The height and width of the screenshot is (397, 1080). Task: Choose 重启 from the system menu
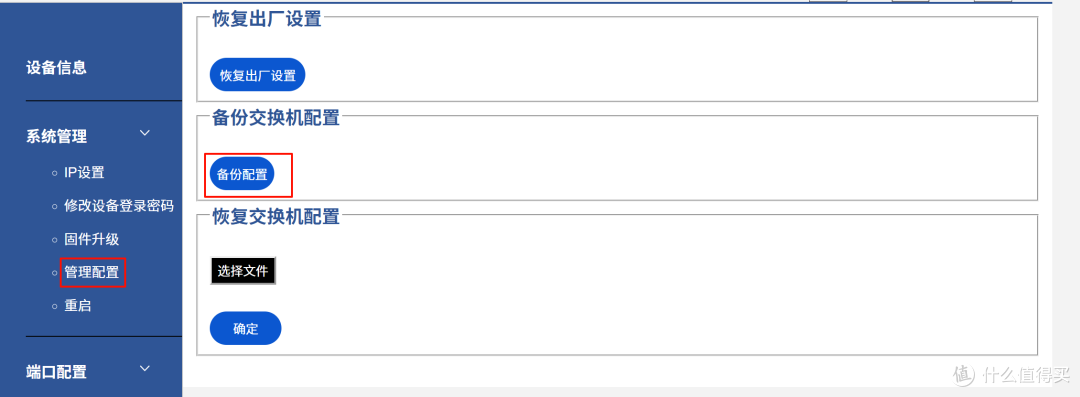[77, 305]
